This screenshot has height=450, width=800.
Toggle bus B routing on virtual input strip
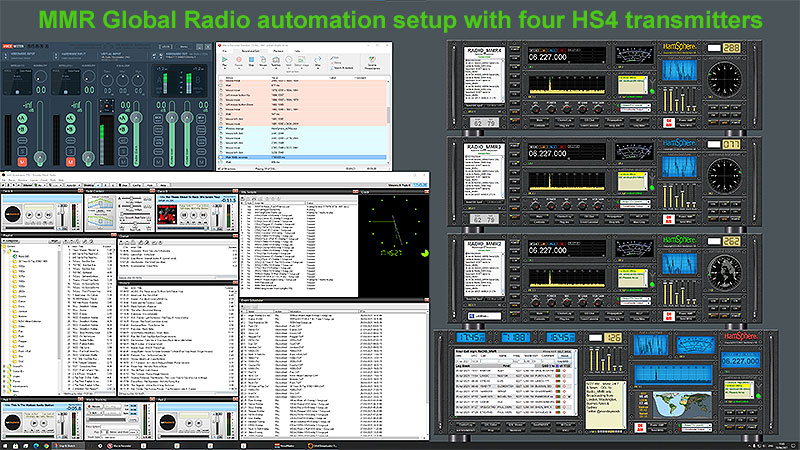(123, 129)
